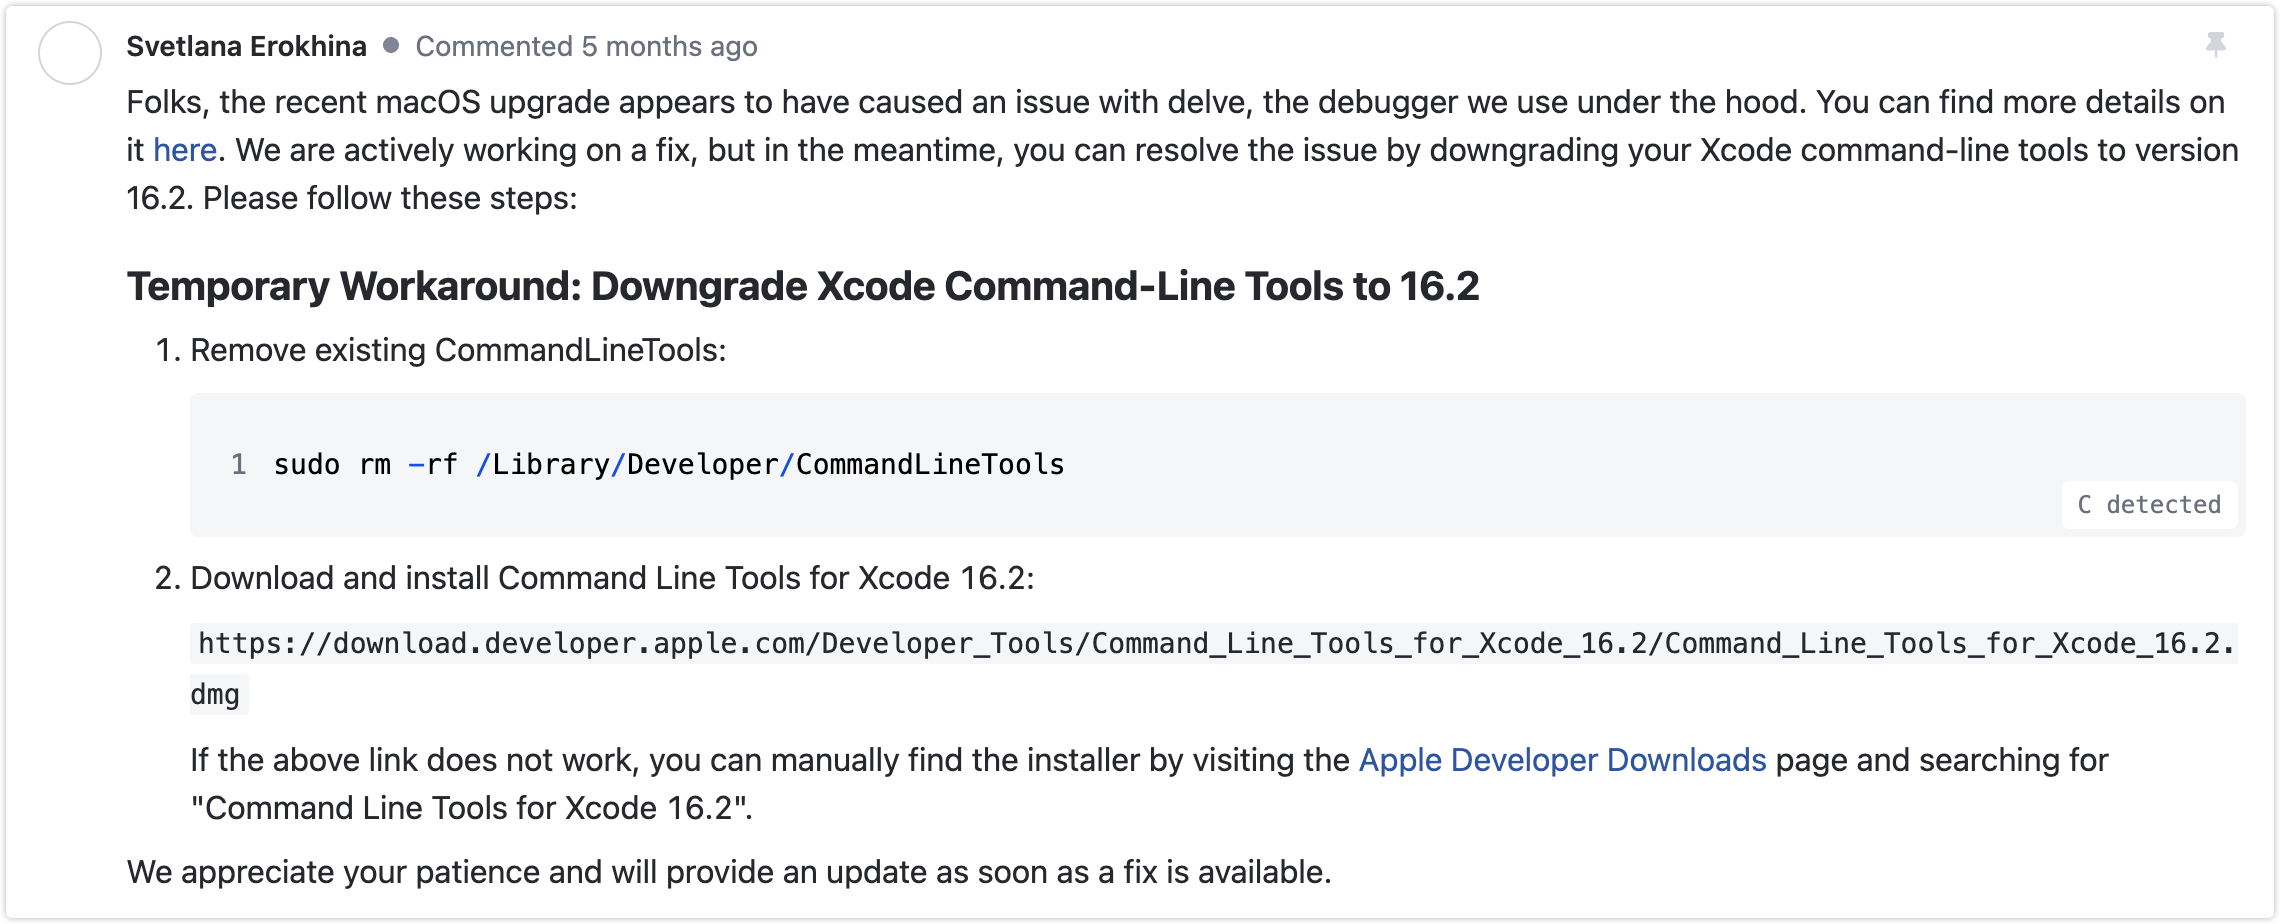2280x924 pixels.
Task: Click the "We appreciate your patience" closing sentence
Action: click(729, 872)
